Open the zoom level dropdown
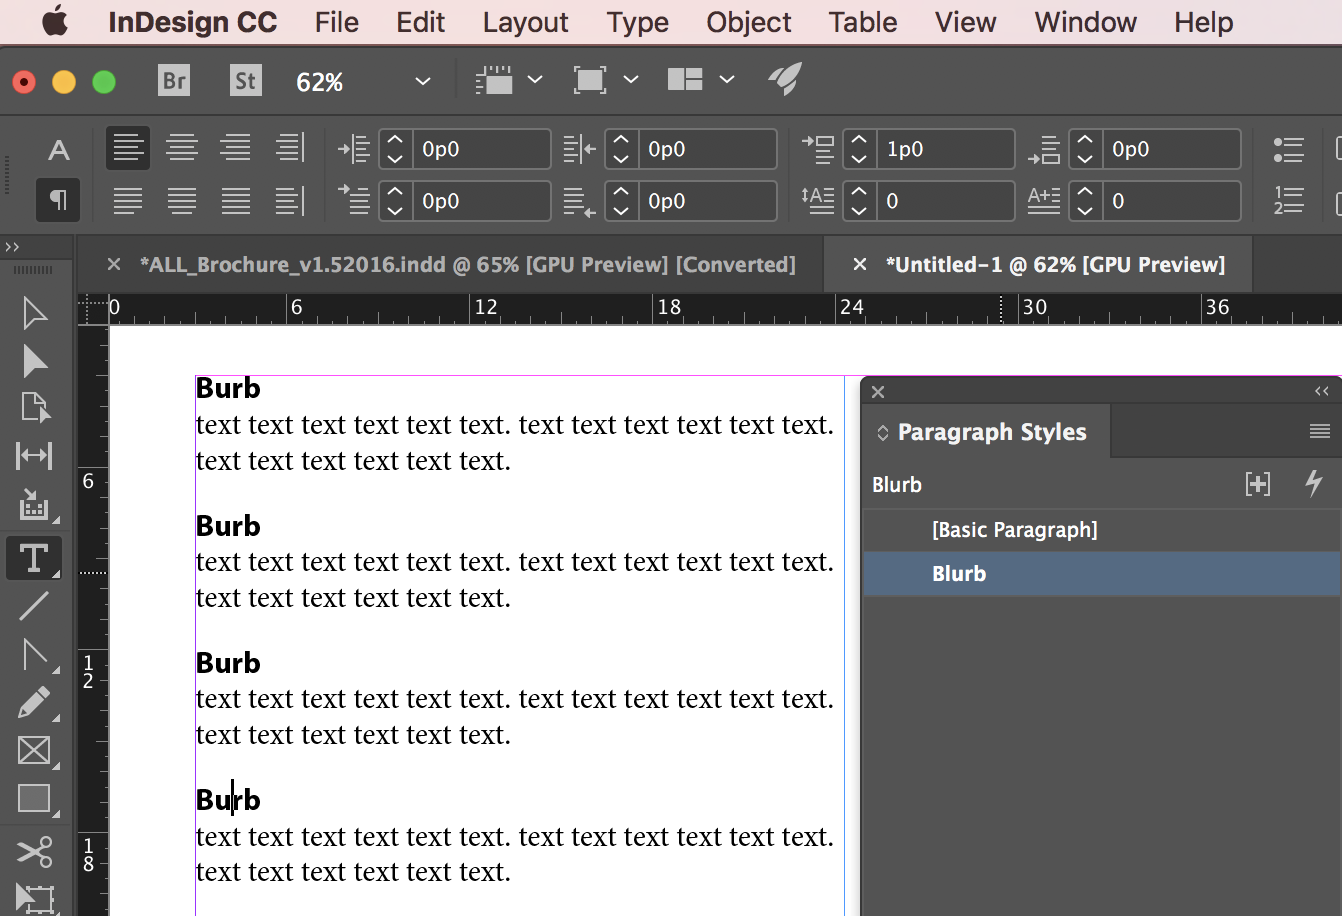The height and width of the screenshot is (916, 1342). coord(423,81)
